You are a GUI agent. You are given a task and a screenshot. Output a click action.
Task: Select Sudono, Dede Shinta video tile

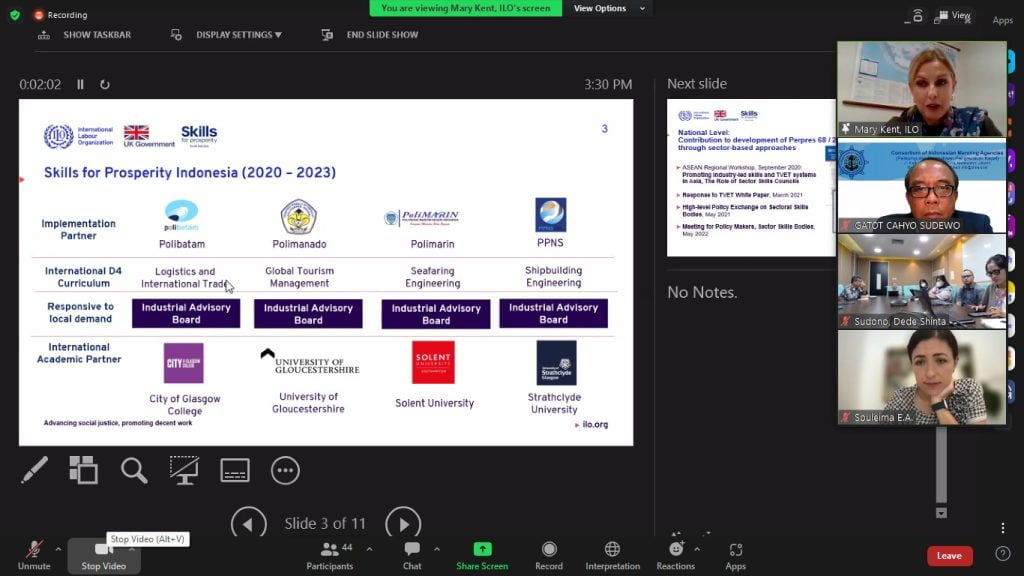(922, 282)
